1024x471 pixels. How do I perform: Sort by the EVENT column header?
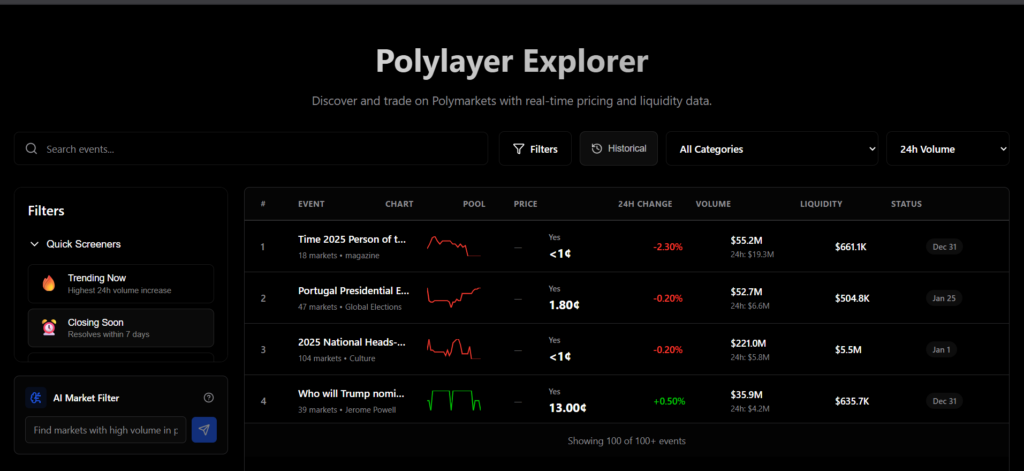point(311,204)
